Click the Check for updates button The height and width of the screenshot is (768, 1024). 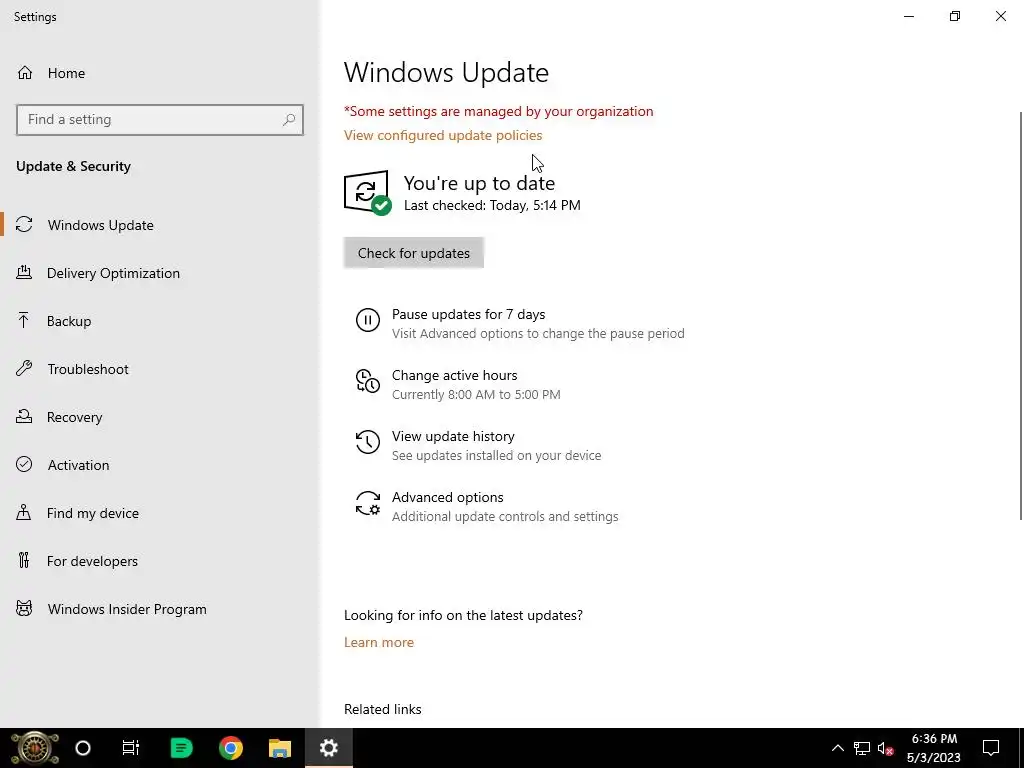click(413, 253)
